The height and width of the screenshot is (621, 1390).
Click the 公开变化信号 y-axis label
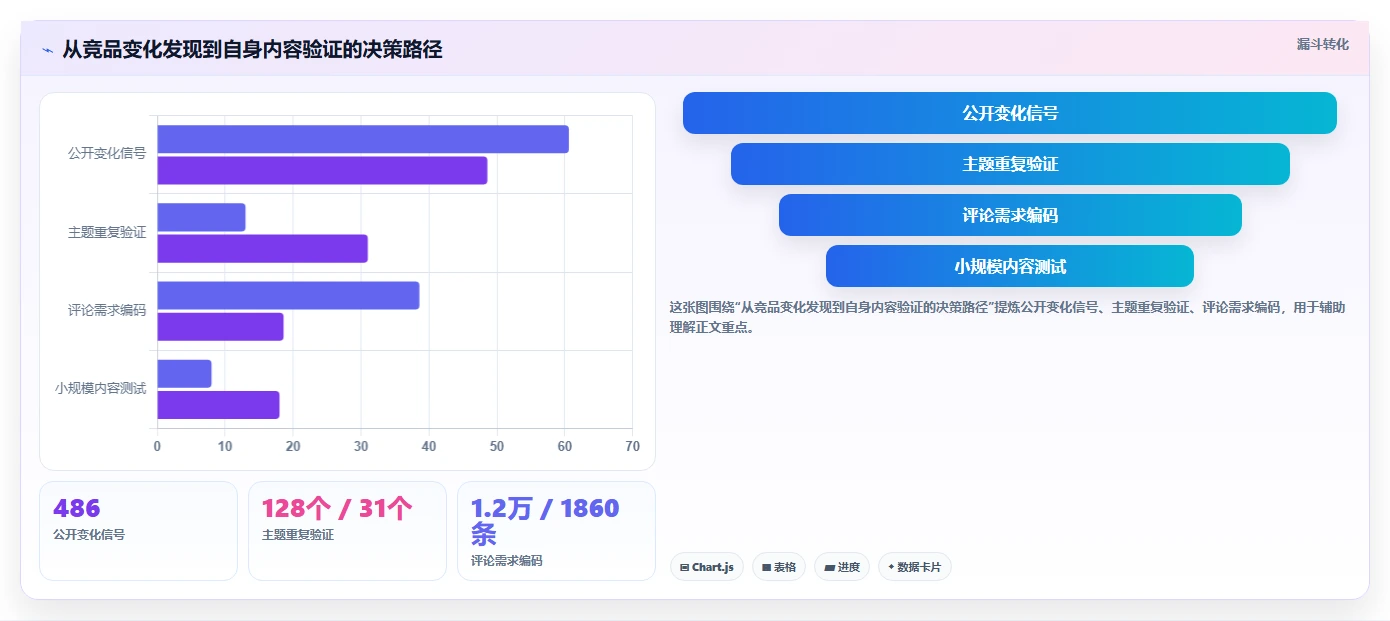click(107, 154)
